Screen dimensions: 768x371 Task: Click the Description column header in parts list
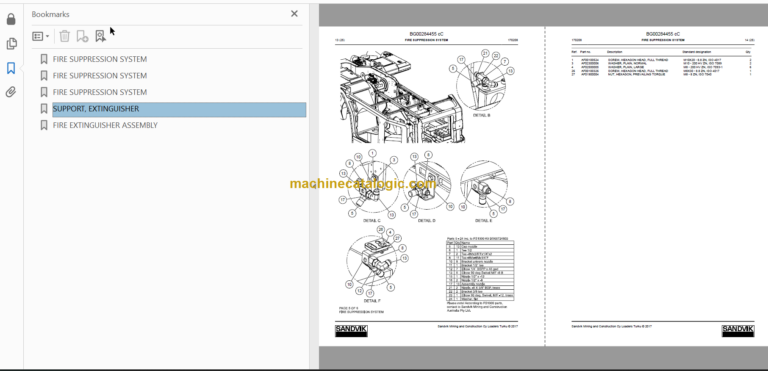614,51
